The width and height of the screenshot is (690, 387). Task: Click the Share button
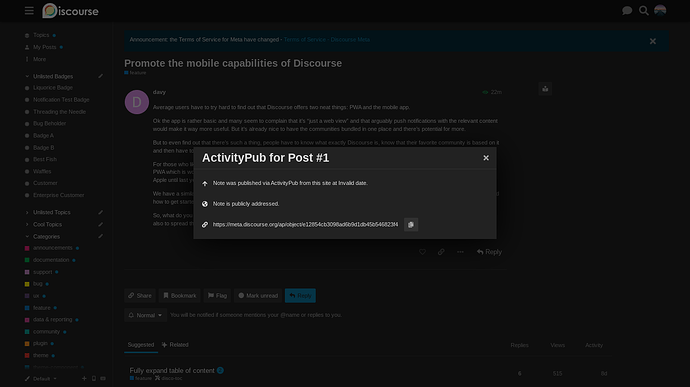pyautogui.click(x=140, y=296)
